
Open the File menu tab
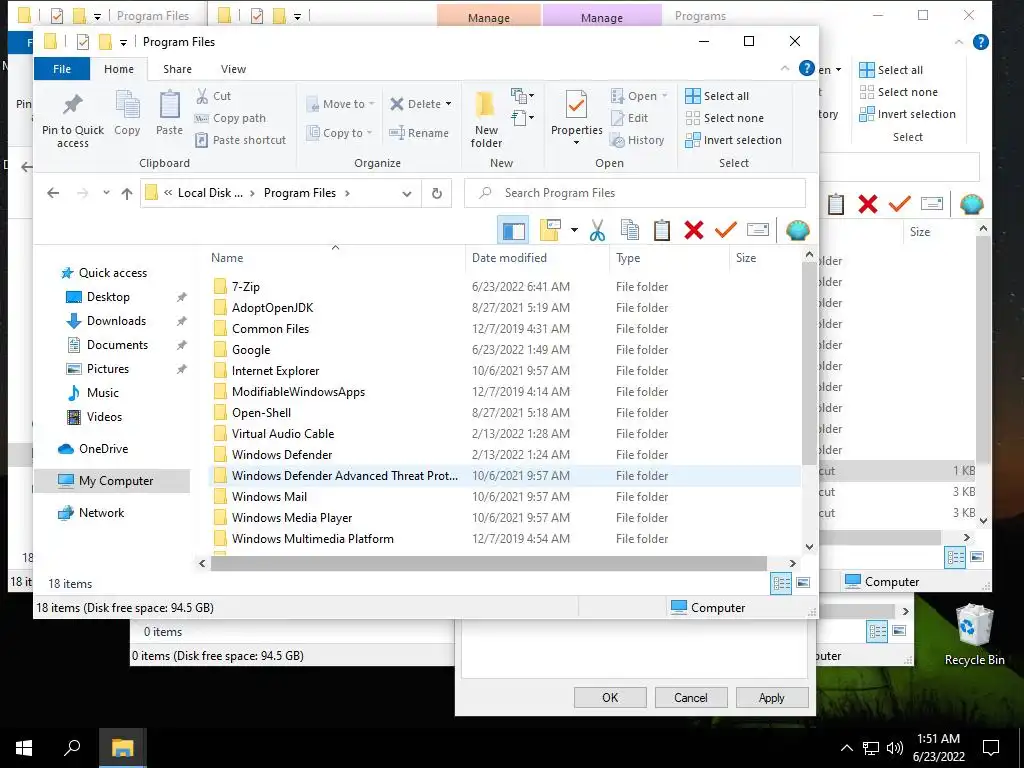(x=62, y=69)
